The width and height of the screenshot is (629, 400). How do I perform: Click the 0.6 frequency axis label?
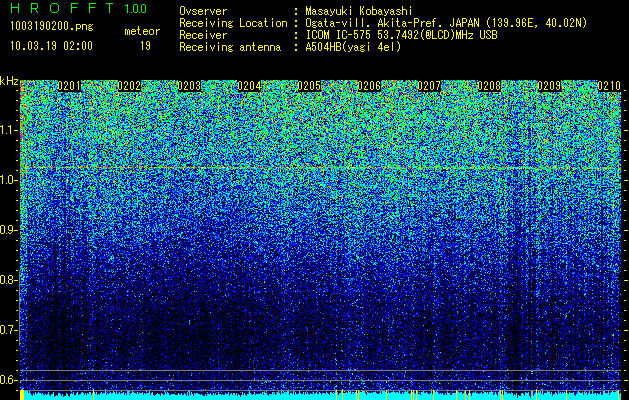tap(8, 380)
